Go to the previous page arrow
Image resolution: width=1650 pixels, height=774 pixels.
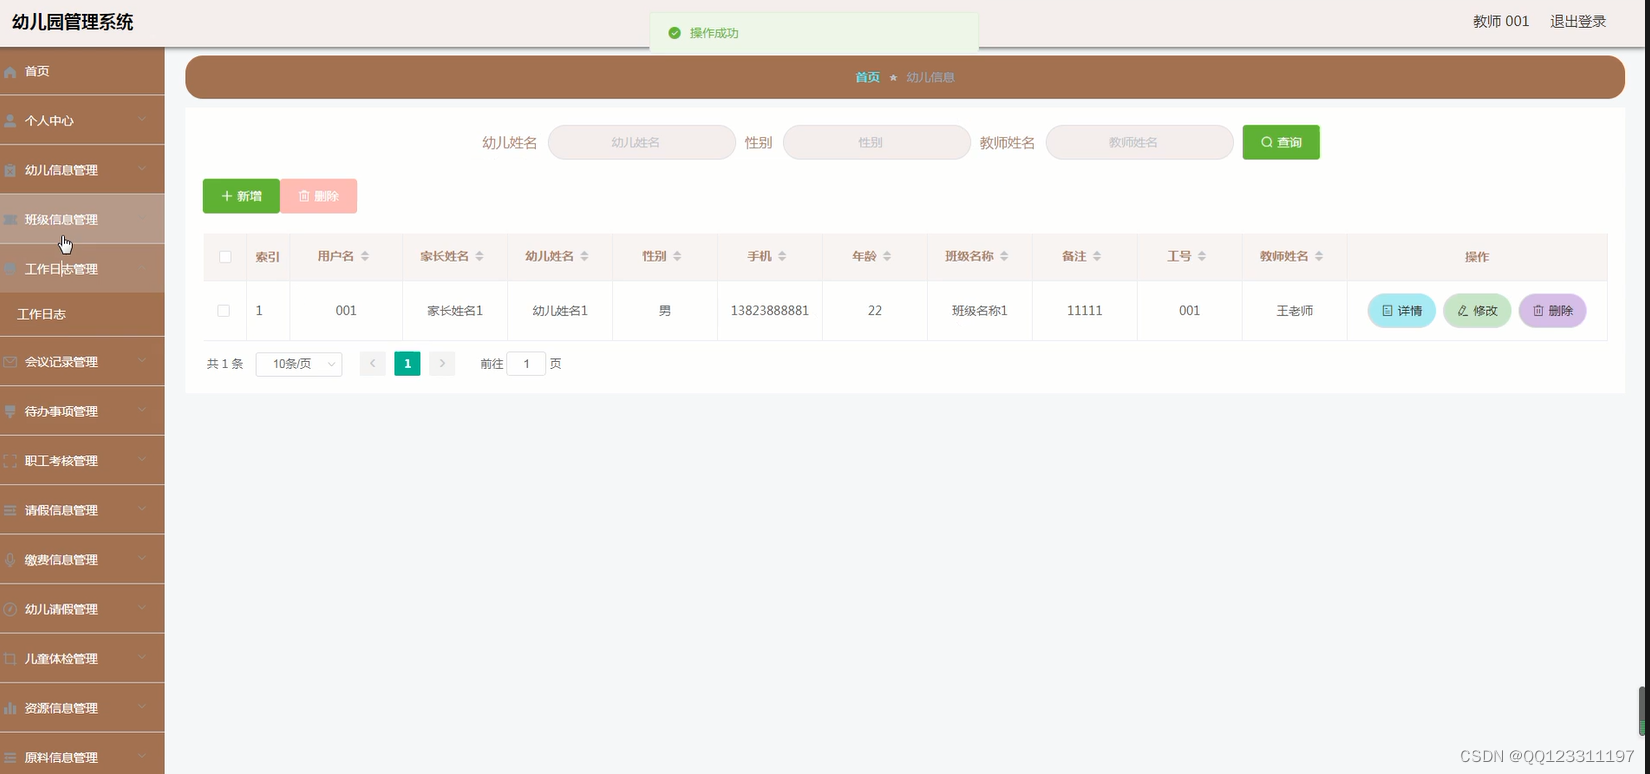point(373,364)
